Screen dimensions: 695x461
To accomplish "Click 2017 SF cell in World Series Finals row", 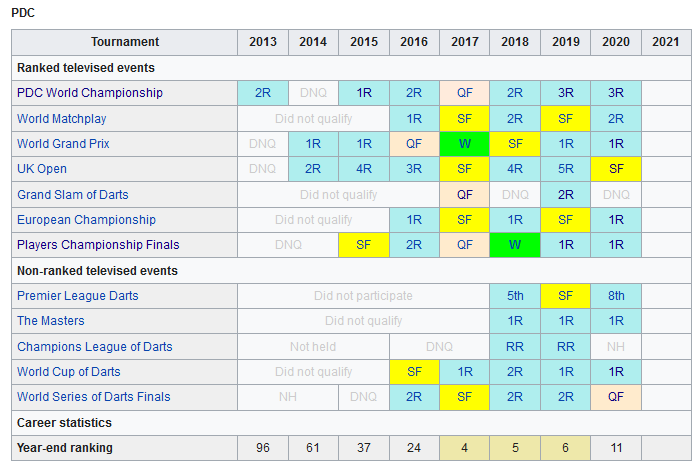I will (465, 397).
